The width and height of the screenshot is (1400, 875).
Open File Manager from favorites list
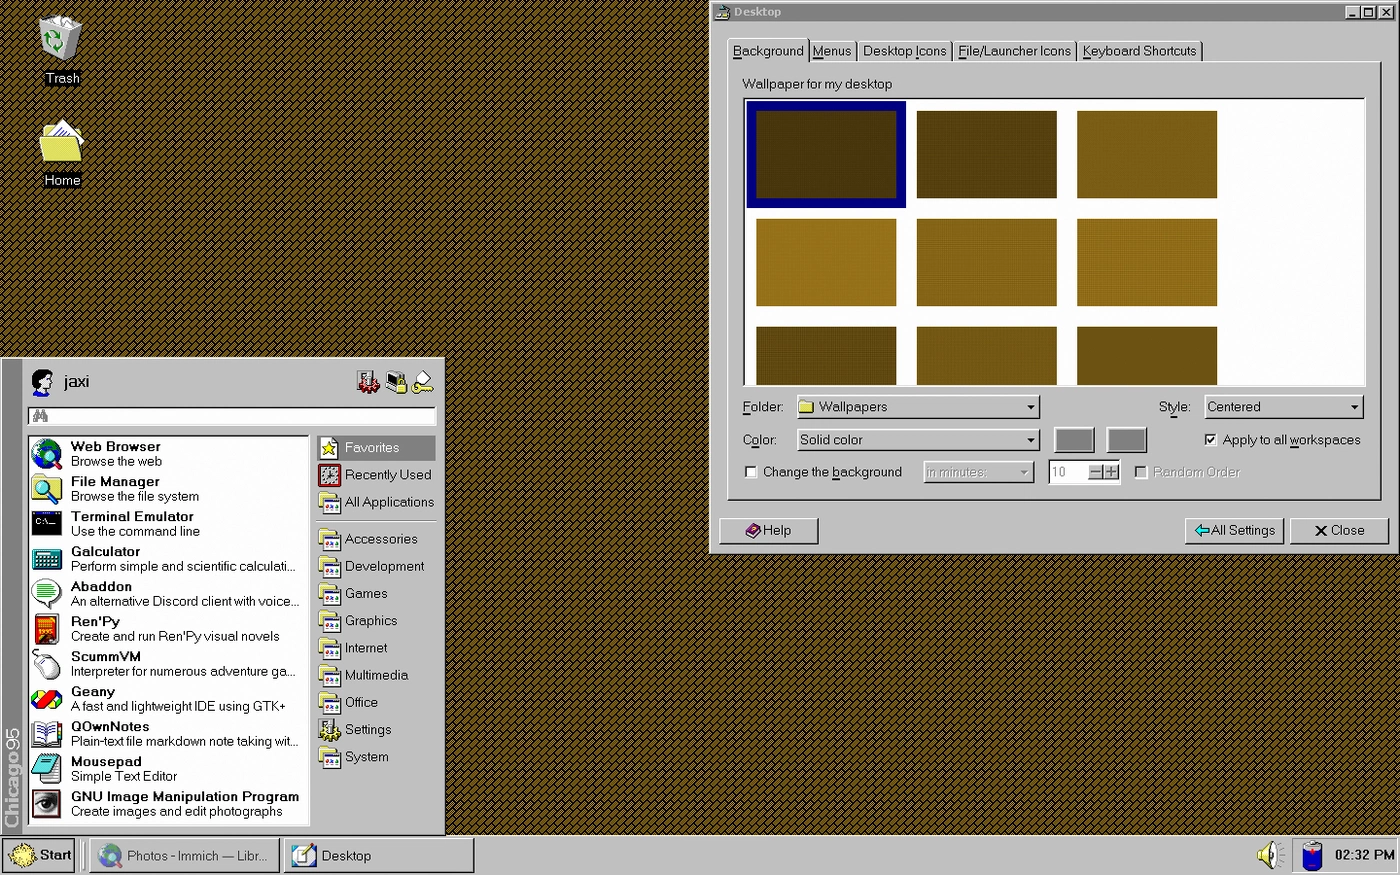pos(168,489)
